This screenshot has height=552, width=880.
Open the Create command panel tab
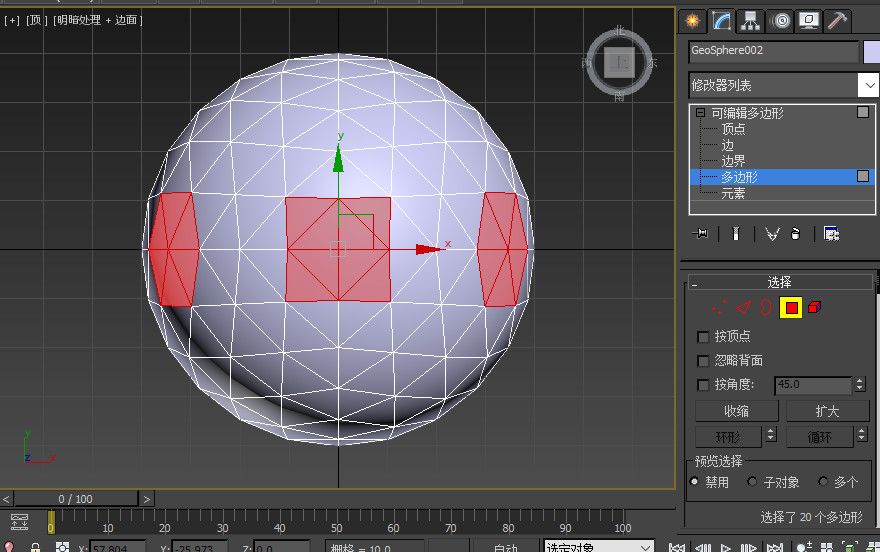[x=693, y=20]
